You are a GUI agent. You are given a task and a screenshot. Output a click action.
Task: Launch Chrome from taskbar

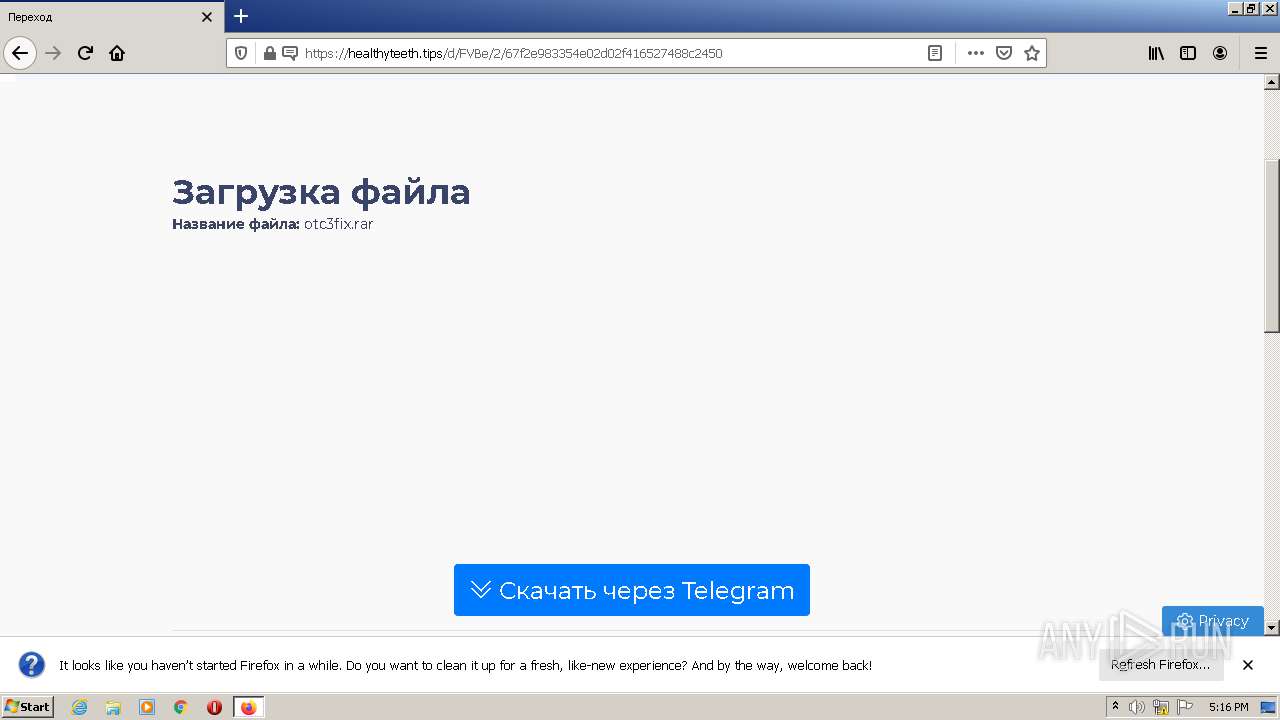pos(181,707)
